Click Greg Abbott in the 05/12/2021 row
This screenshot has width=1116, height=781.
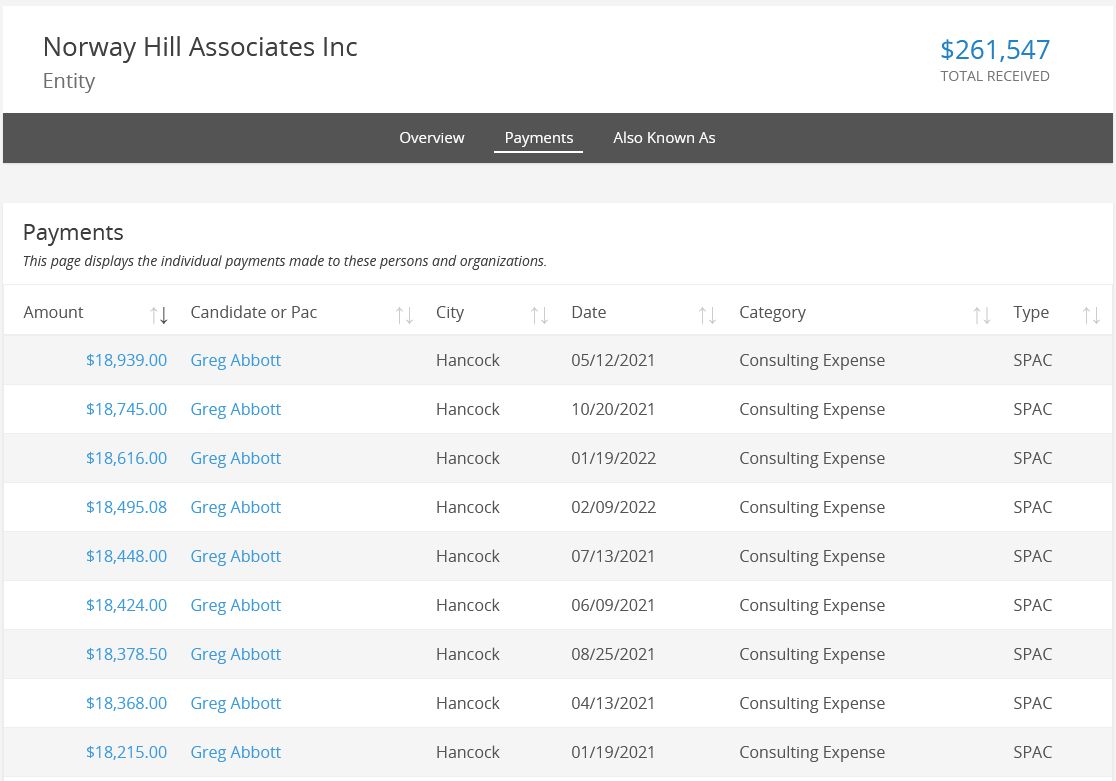(x=236, y=360)
